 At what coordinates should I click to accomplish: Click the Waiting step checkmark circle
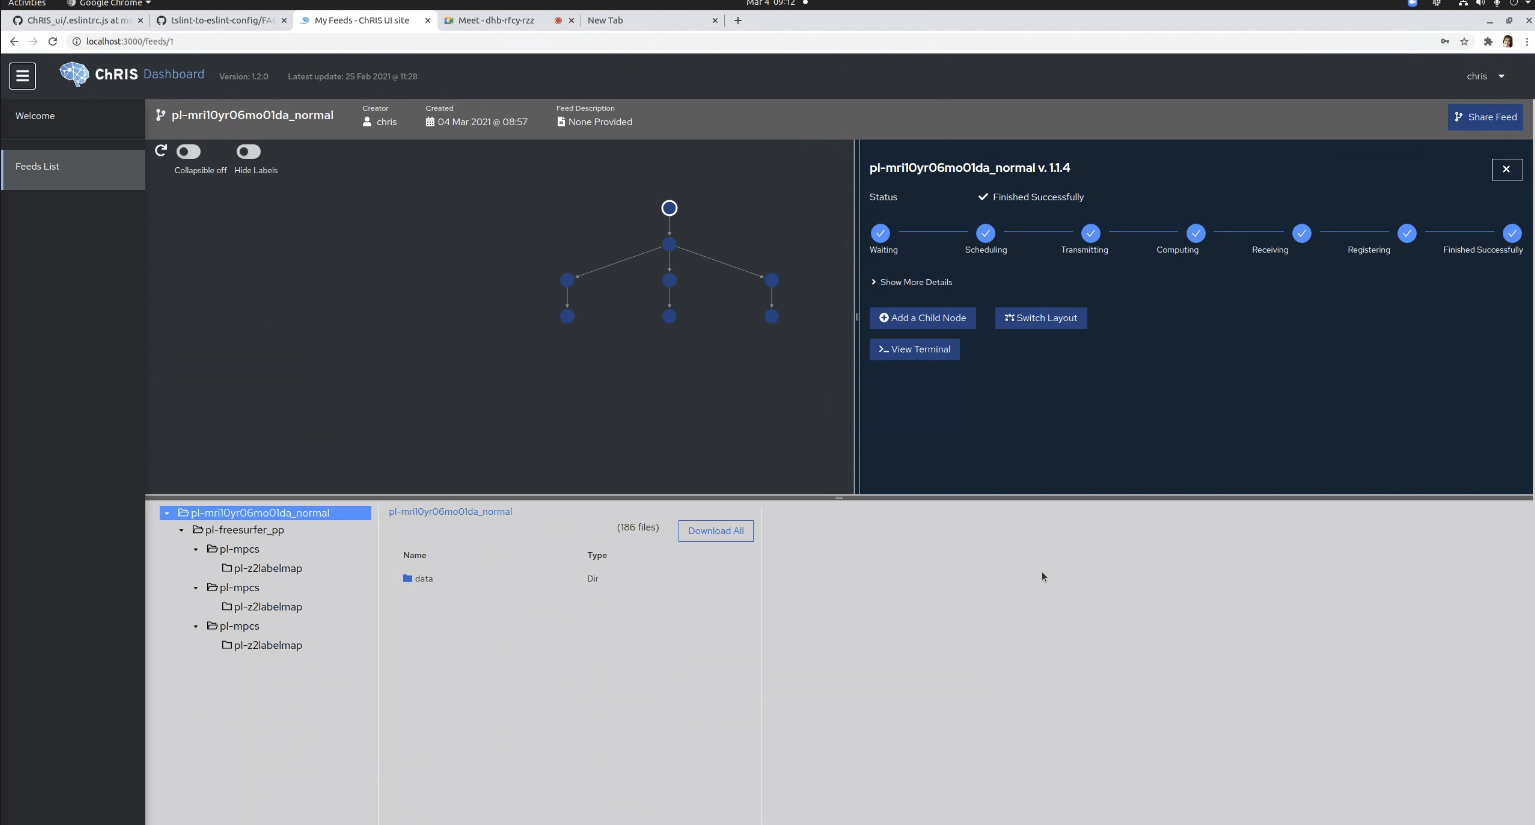click(880, 233)
